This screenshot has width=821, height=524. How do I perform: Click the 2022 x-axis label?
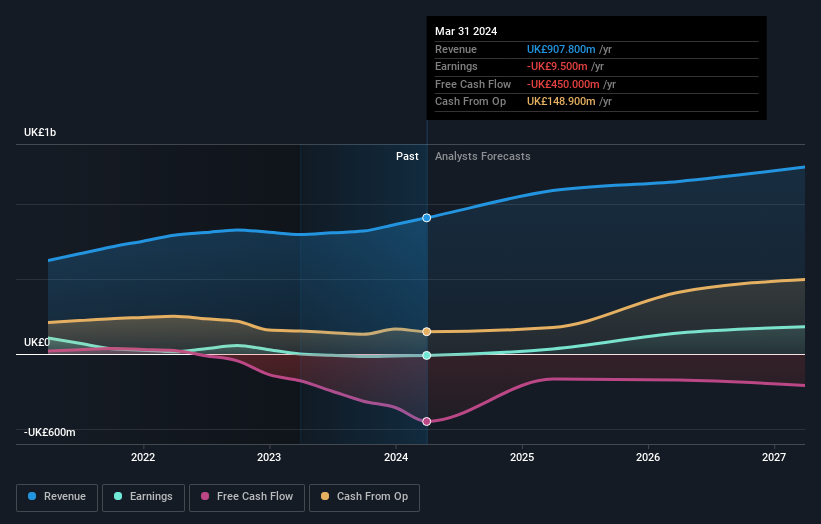[x=143, y=457]
